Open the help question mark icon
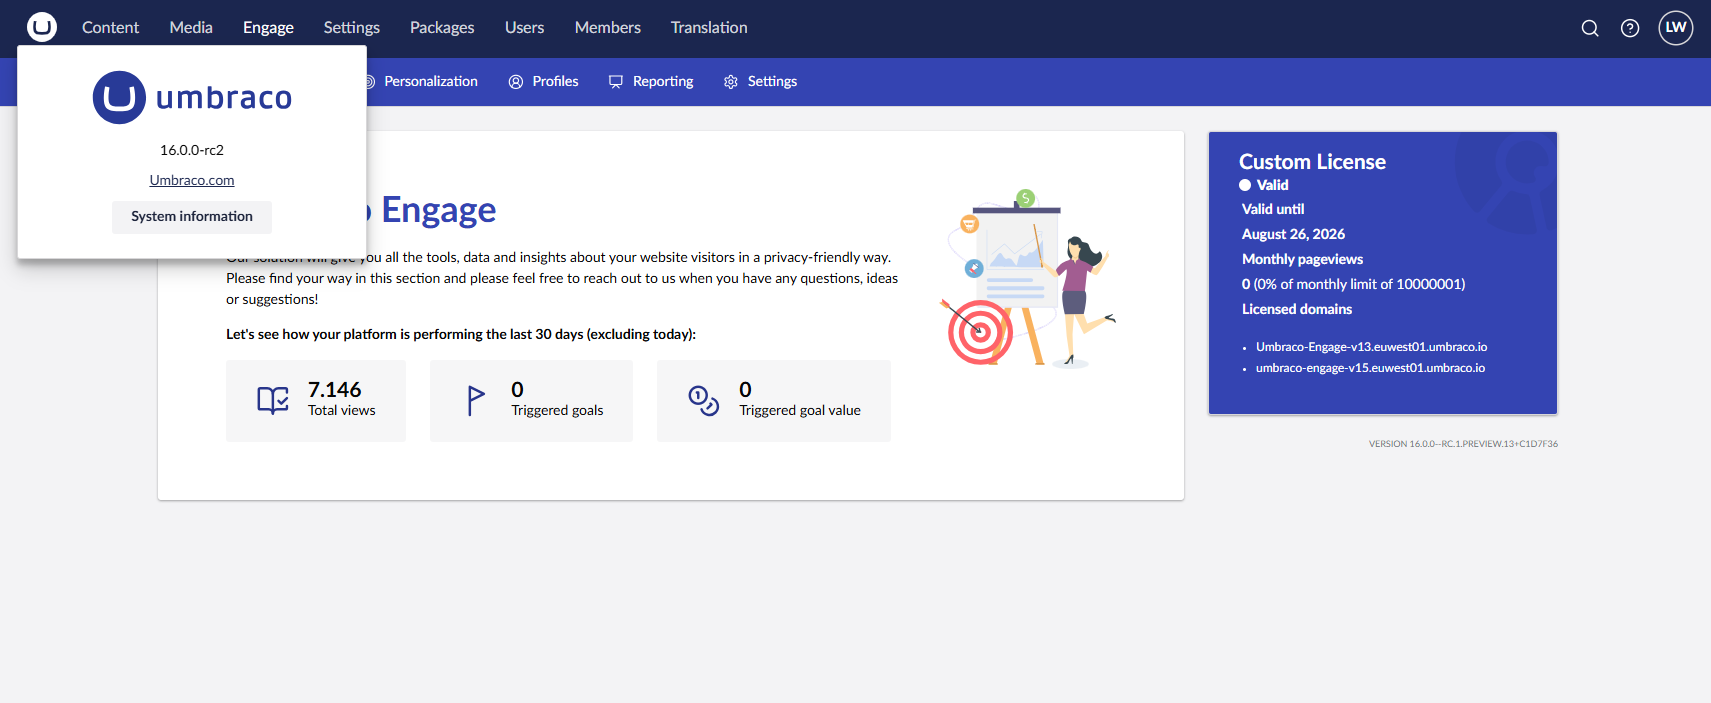The height and width of the screenshot is (703, 1711). [1629, 28]
